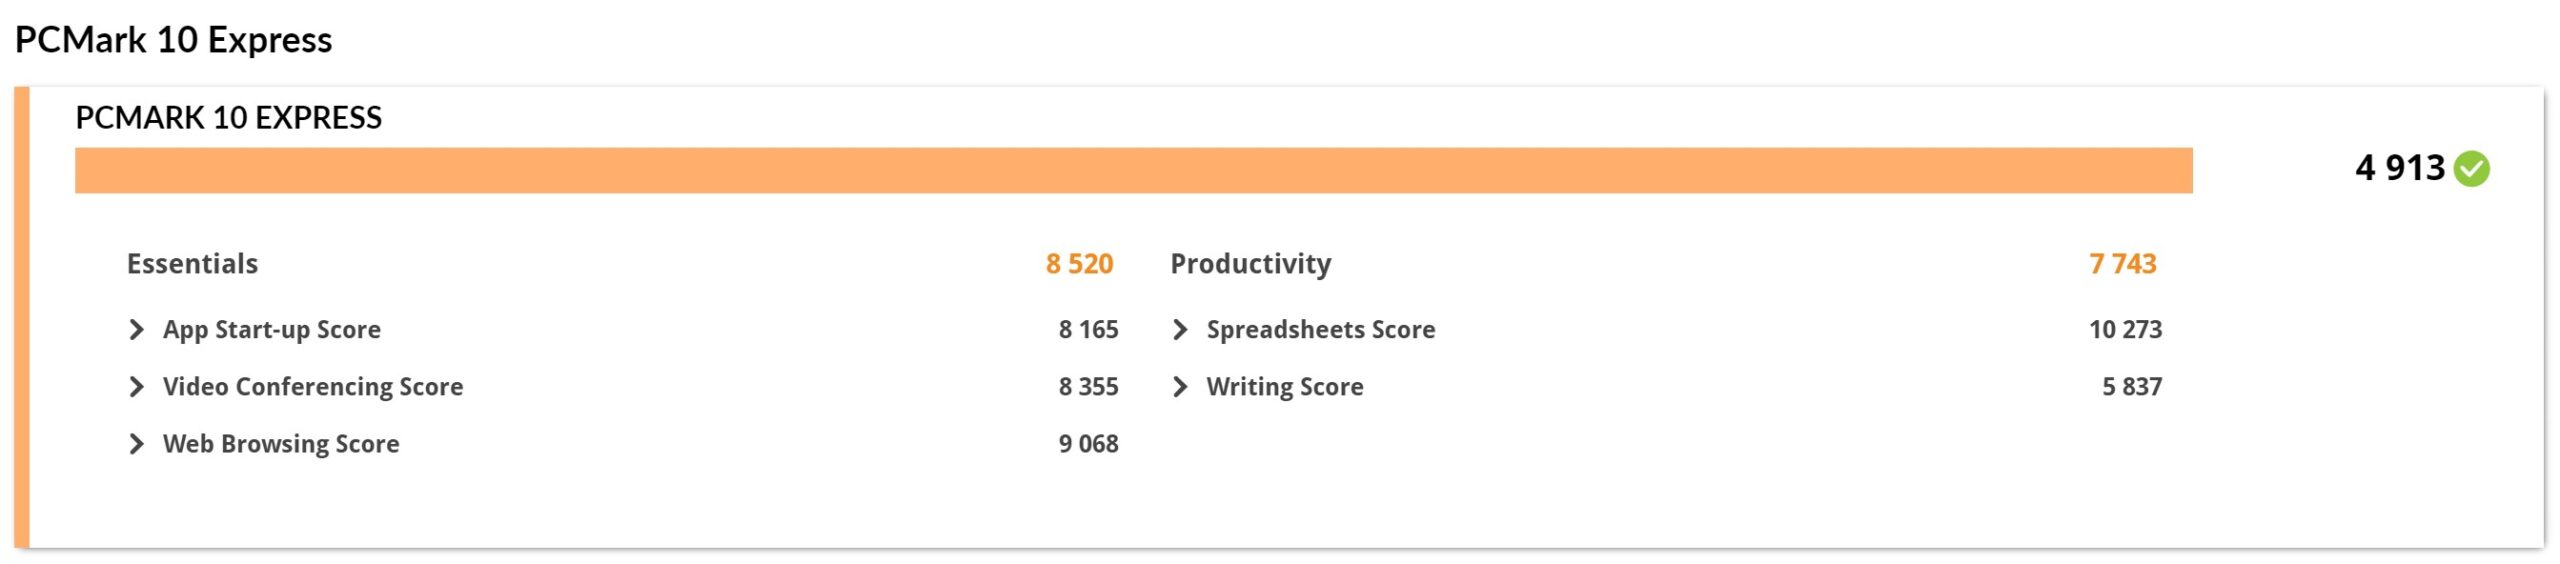Expand the Spreadsheets Score chevron
The width and height of the screenshot is (2560, 564).
click(x=1180, y=330)
